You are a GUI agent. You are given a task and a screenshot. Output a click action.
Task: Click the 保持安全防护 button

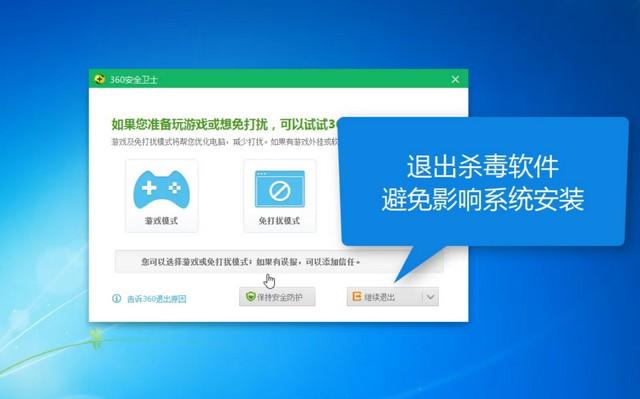[277, 297]
